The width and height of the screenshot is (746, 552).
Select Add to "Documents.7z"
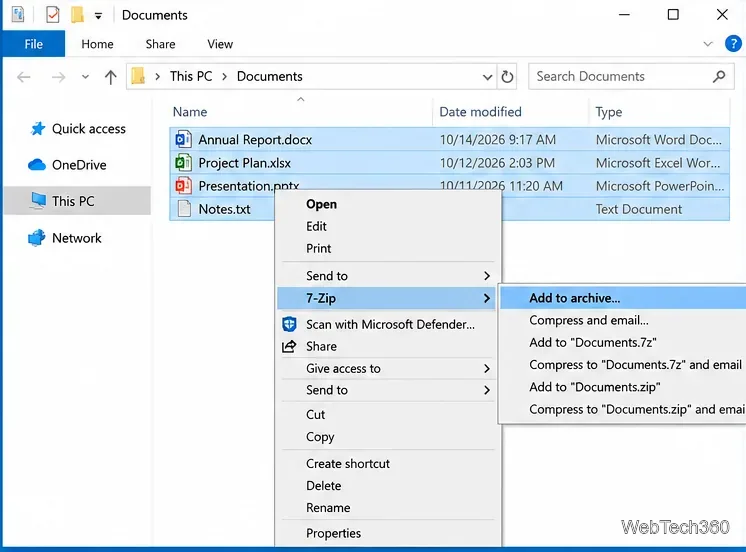pyautogui.click(x=623, y=343)
